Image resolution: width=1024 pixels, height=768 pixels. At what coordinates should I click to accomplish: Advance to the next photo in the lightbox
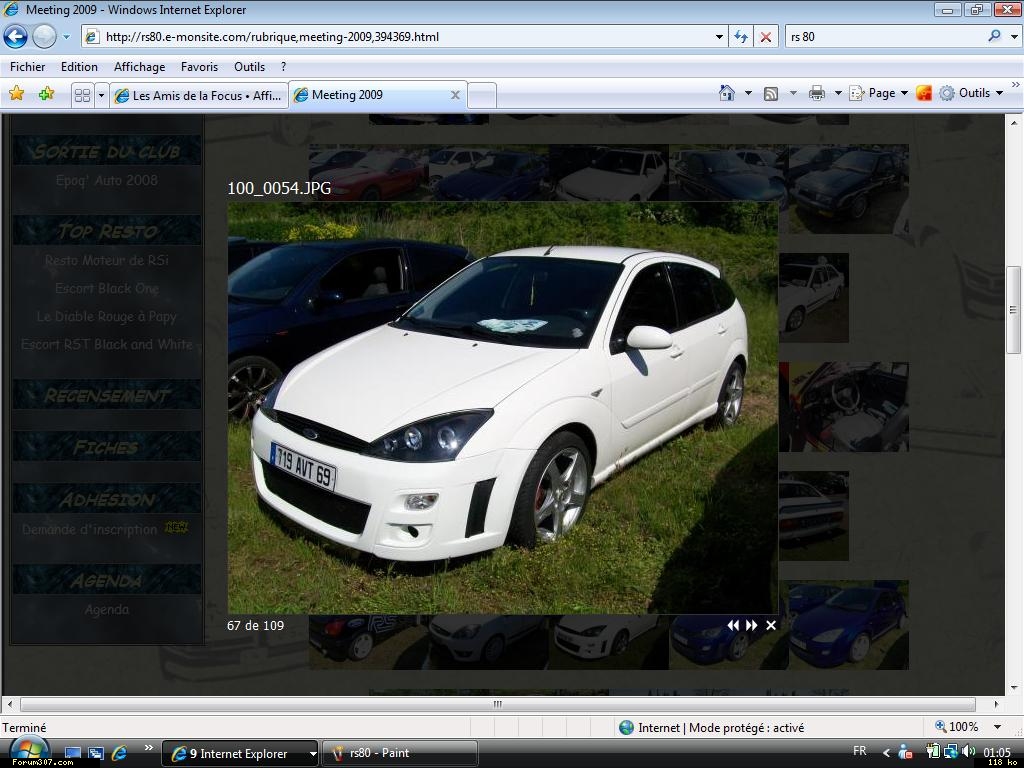751,625
